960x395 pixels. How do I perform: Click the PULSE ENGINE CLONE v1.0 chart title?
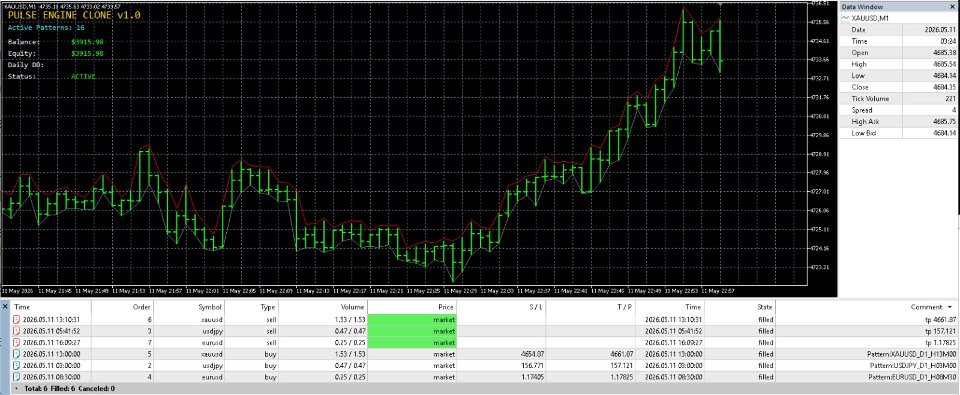point(74,15)
